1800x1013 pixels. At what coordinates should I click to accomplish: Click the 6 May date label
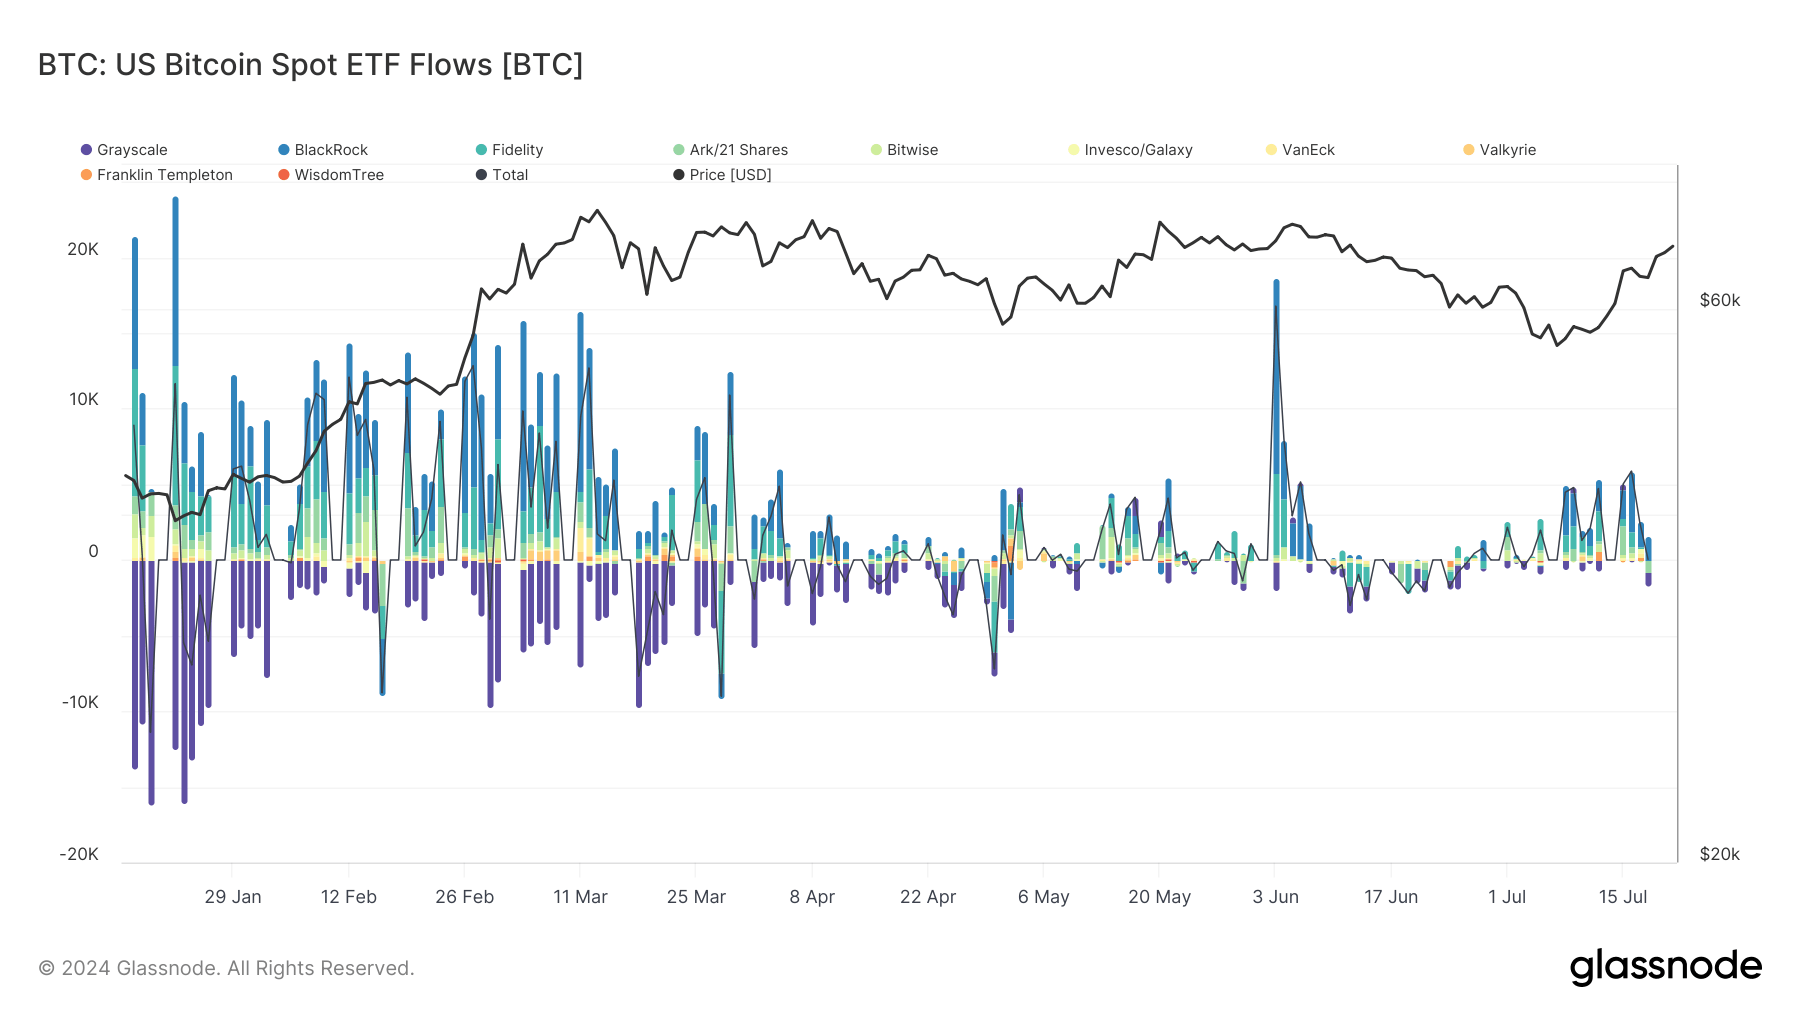tap(1044, 897)
